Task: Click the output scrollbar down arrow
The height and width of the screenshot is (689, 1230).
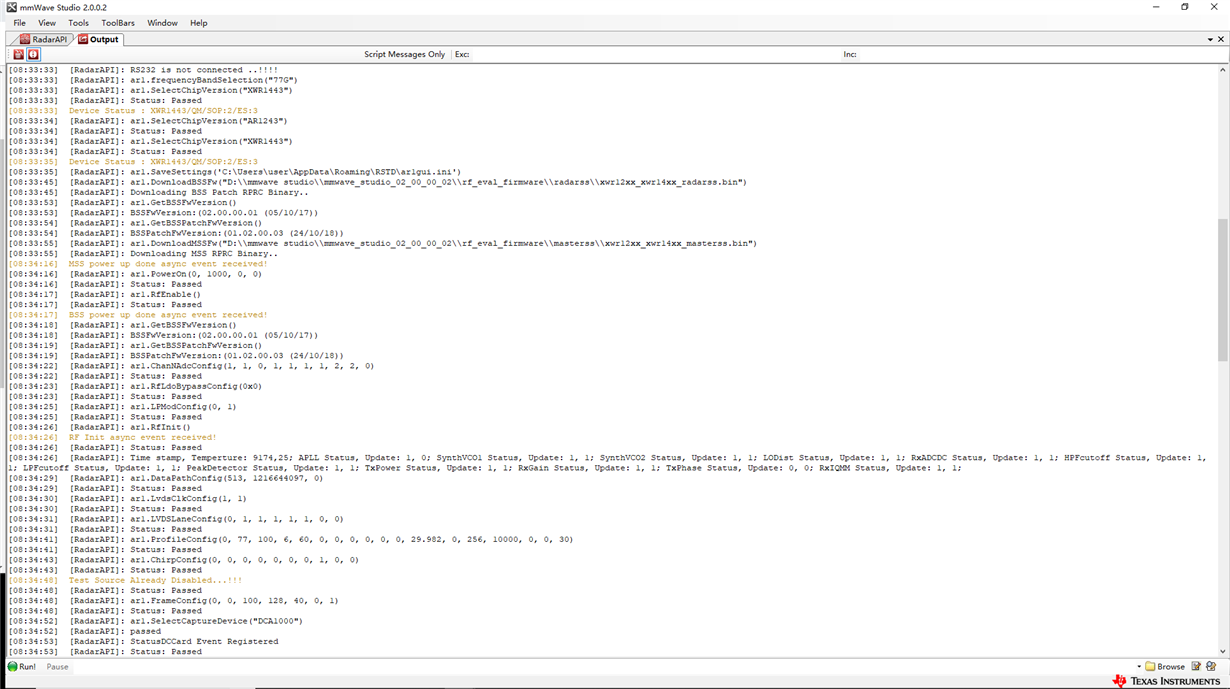Action: (x=1222, y=651)
